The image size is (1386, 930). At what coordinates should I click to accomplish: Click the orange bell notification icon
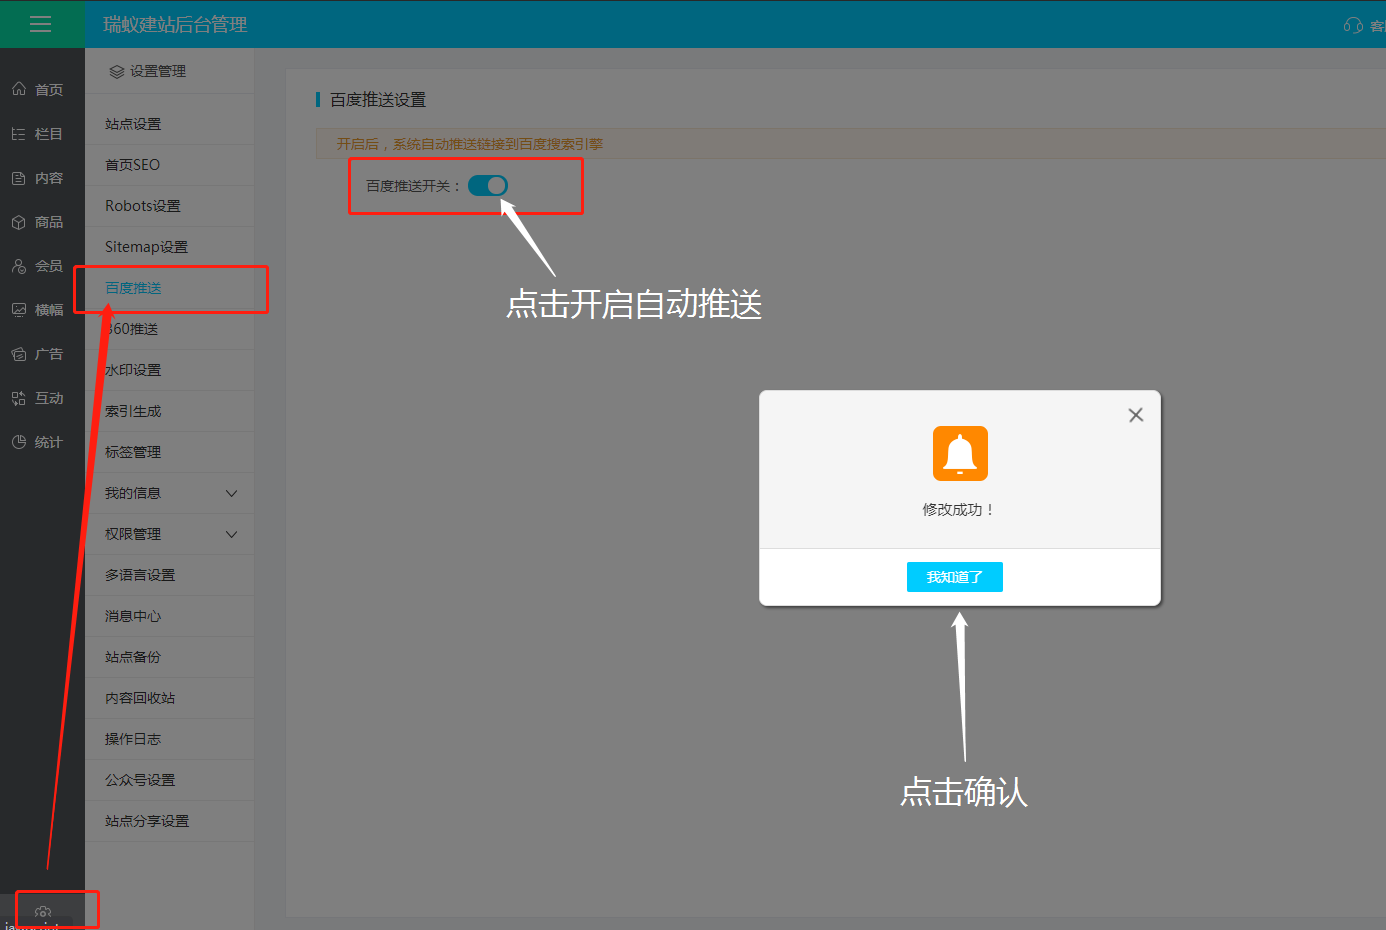(960, 453)
